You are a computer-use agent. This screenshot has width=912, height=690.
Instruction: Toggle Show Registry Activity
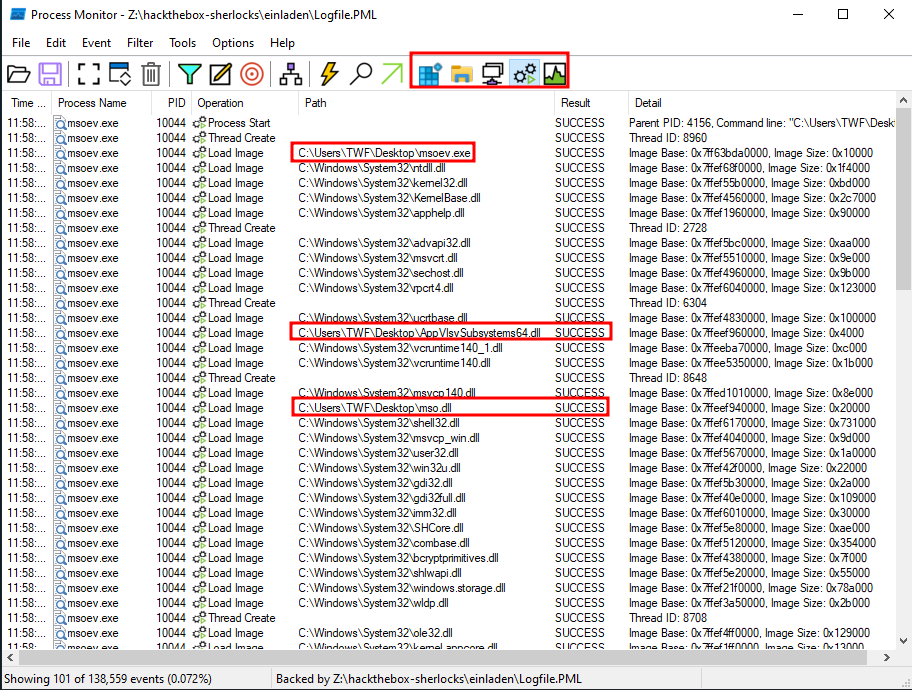pyautogui.click(x=430, y=73)
